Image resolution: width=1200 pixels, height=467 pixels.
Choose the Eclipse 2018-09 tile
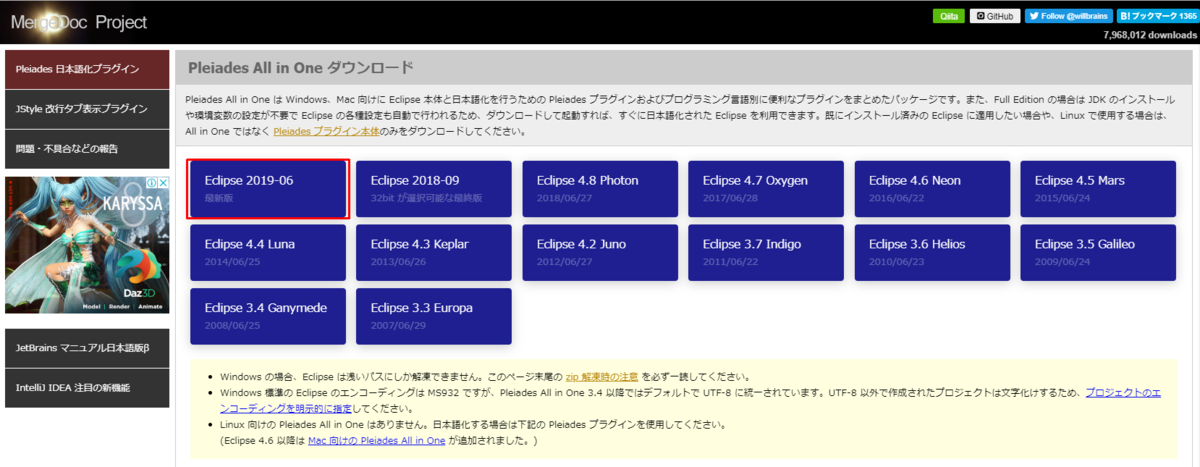pos(434,189)
